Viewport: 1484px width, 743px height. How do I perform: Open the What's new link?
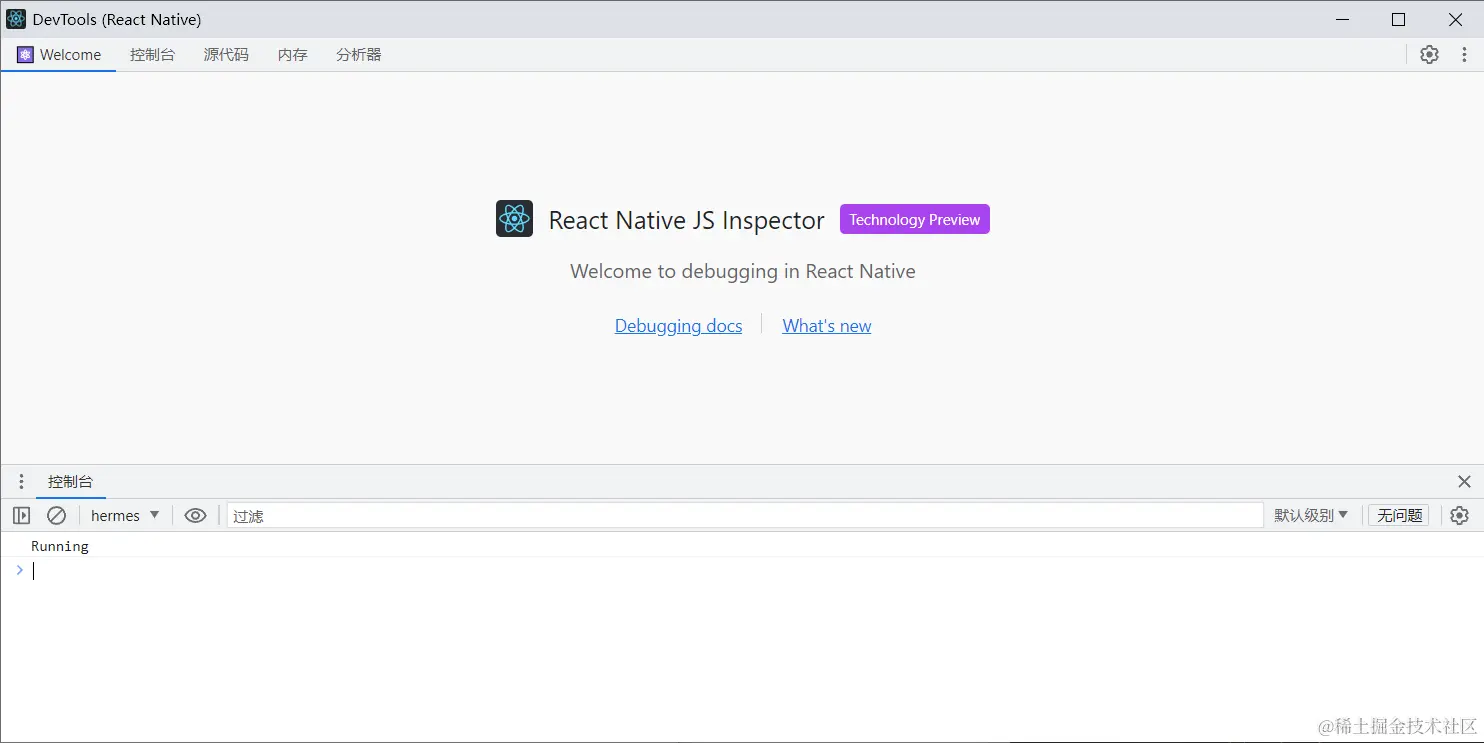coord(827,326)
